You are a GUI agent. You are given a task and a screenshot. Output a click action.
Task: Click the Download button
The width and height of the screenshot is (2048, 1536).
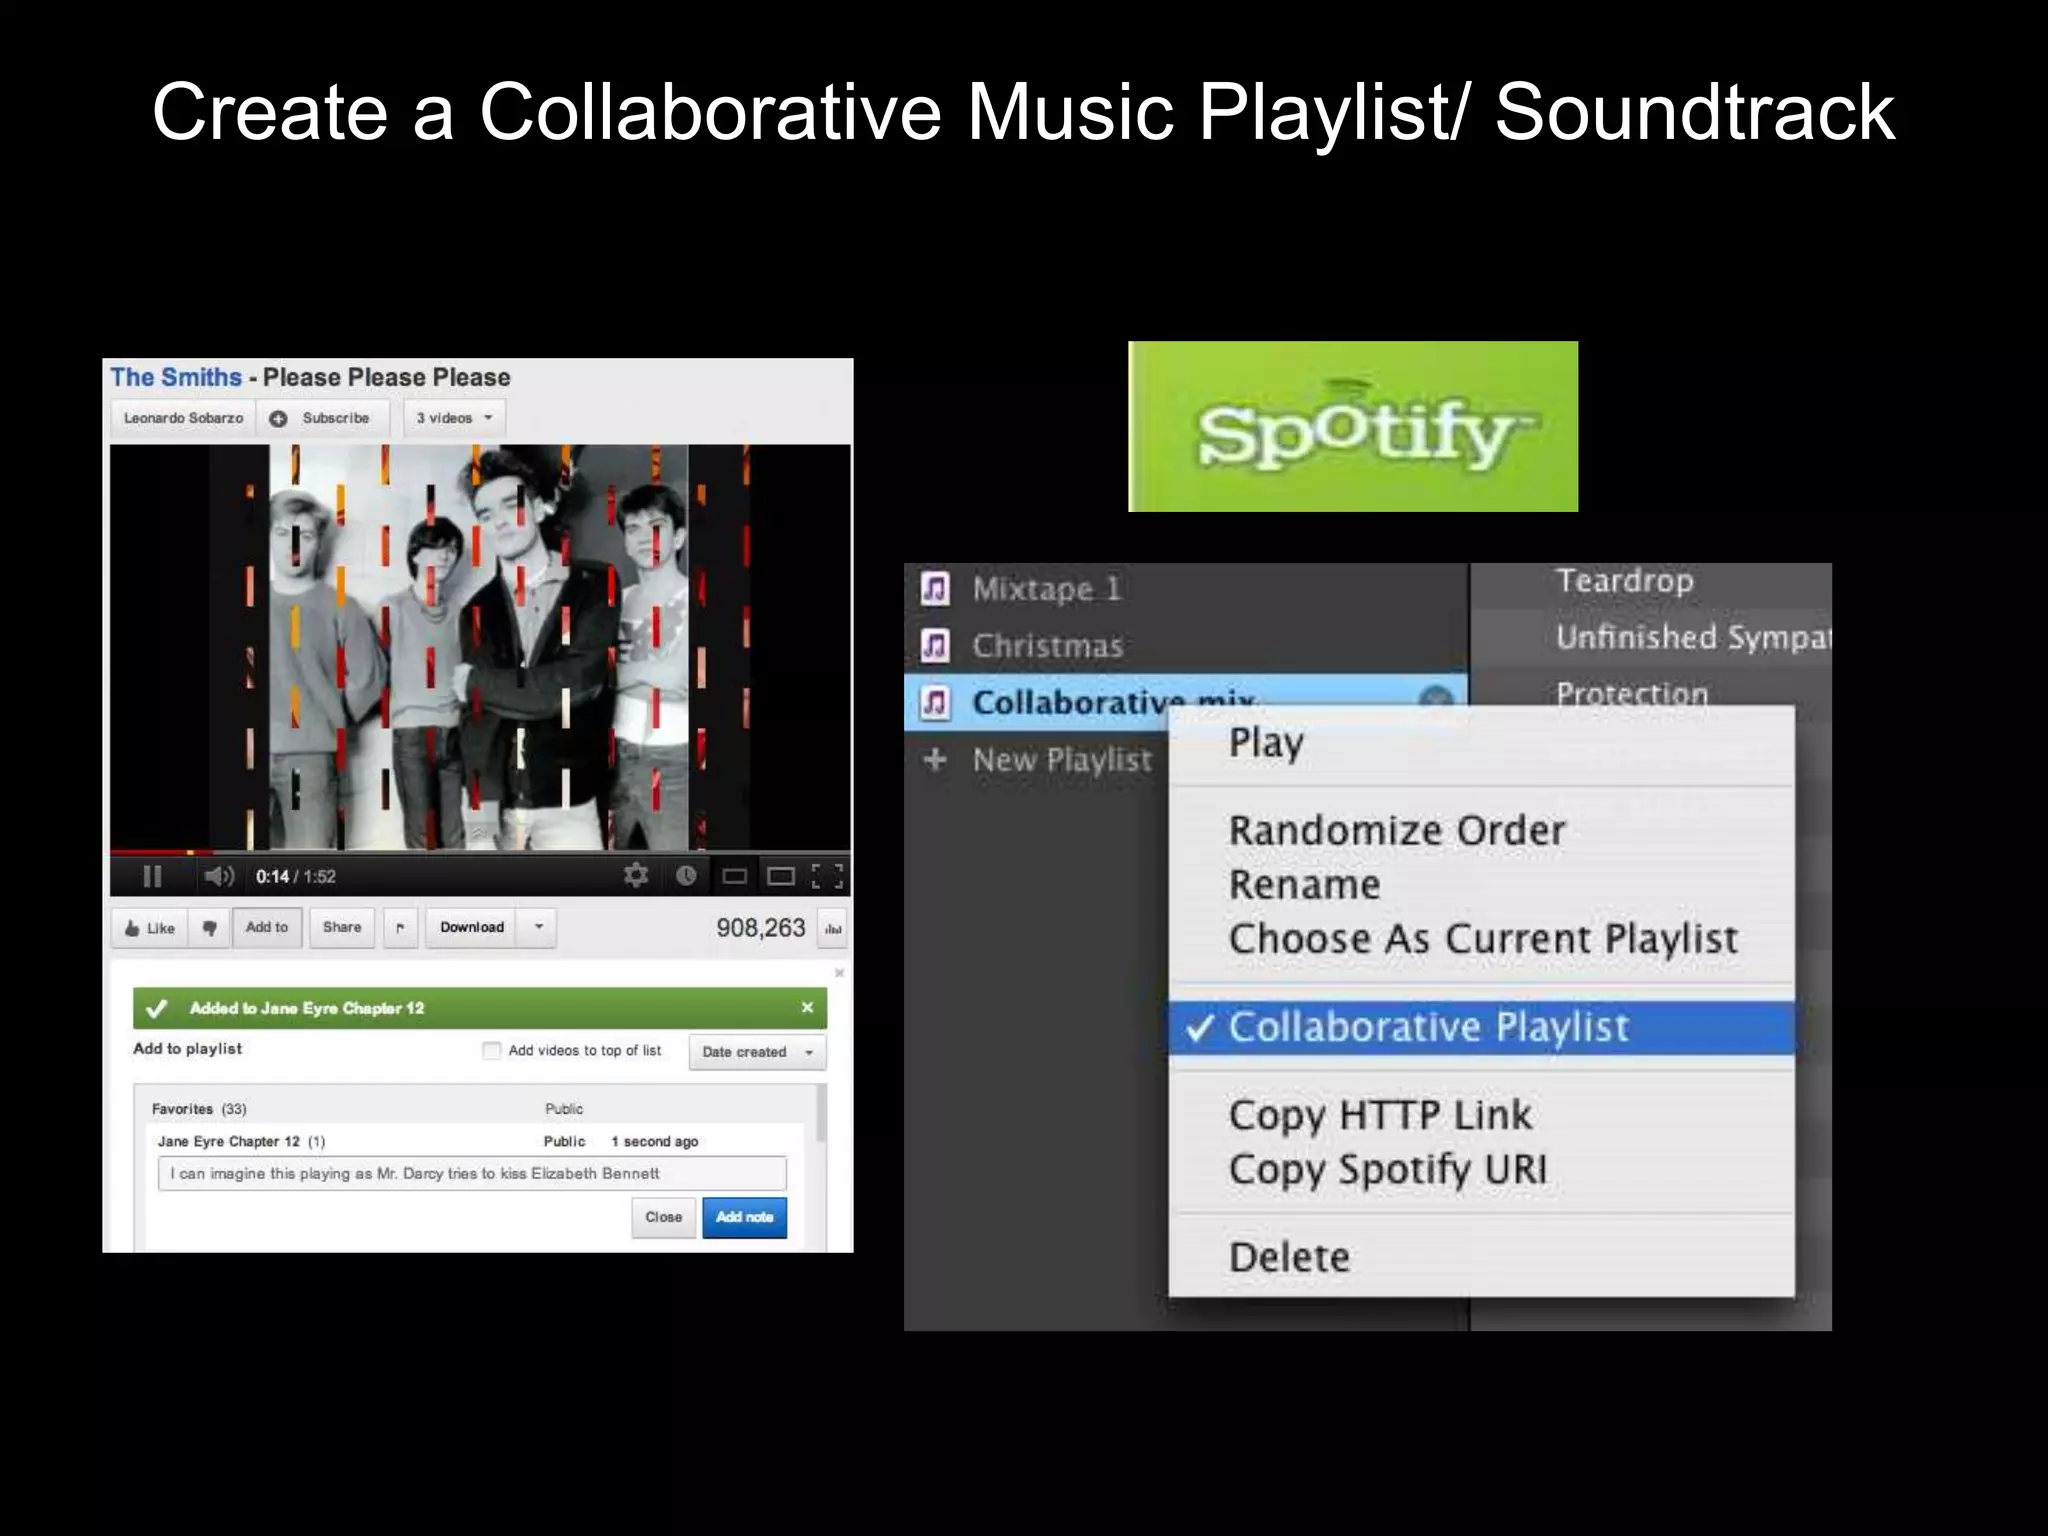pyautogui.click(x=472, y=928)
